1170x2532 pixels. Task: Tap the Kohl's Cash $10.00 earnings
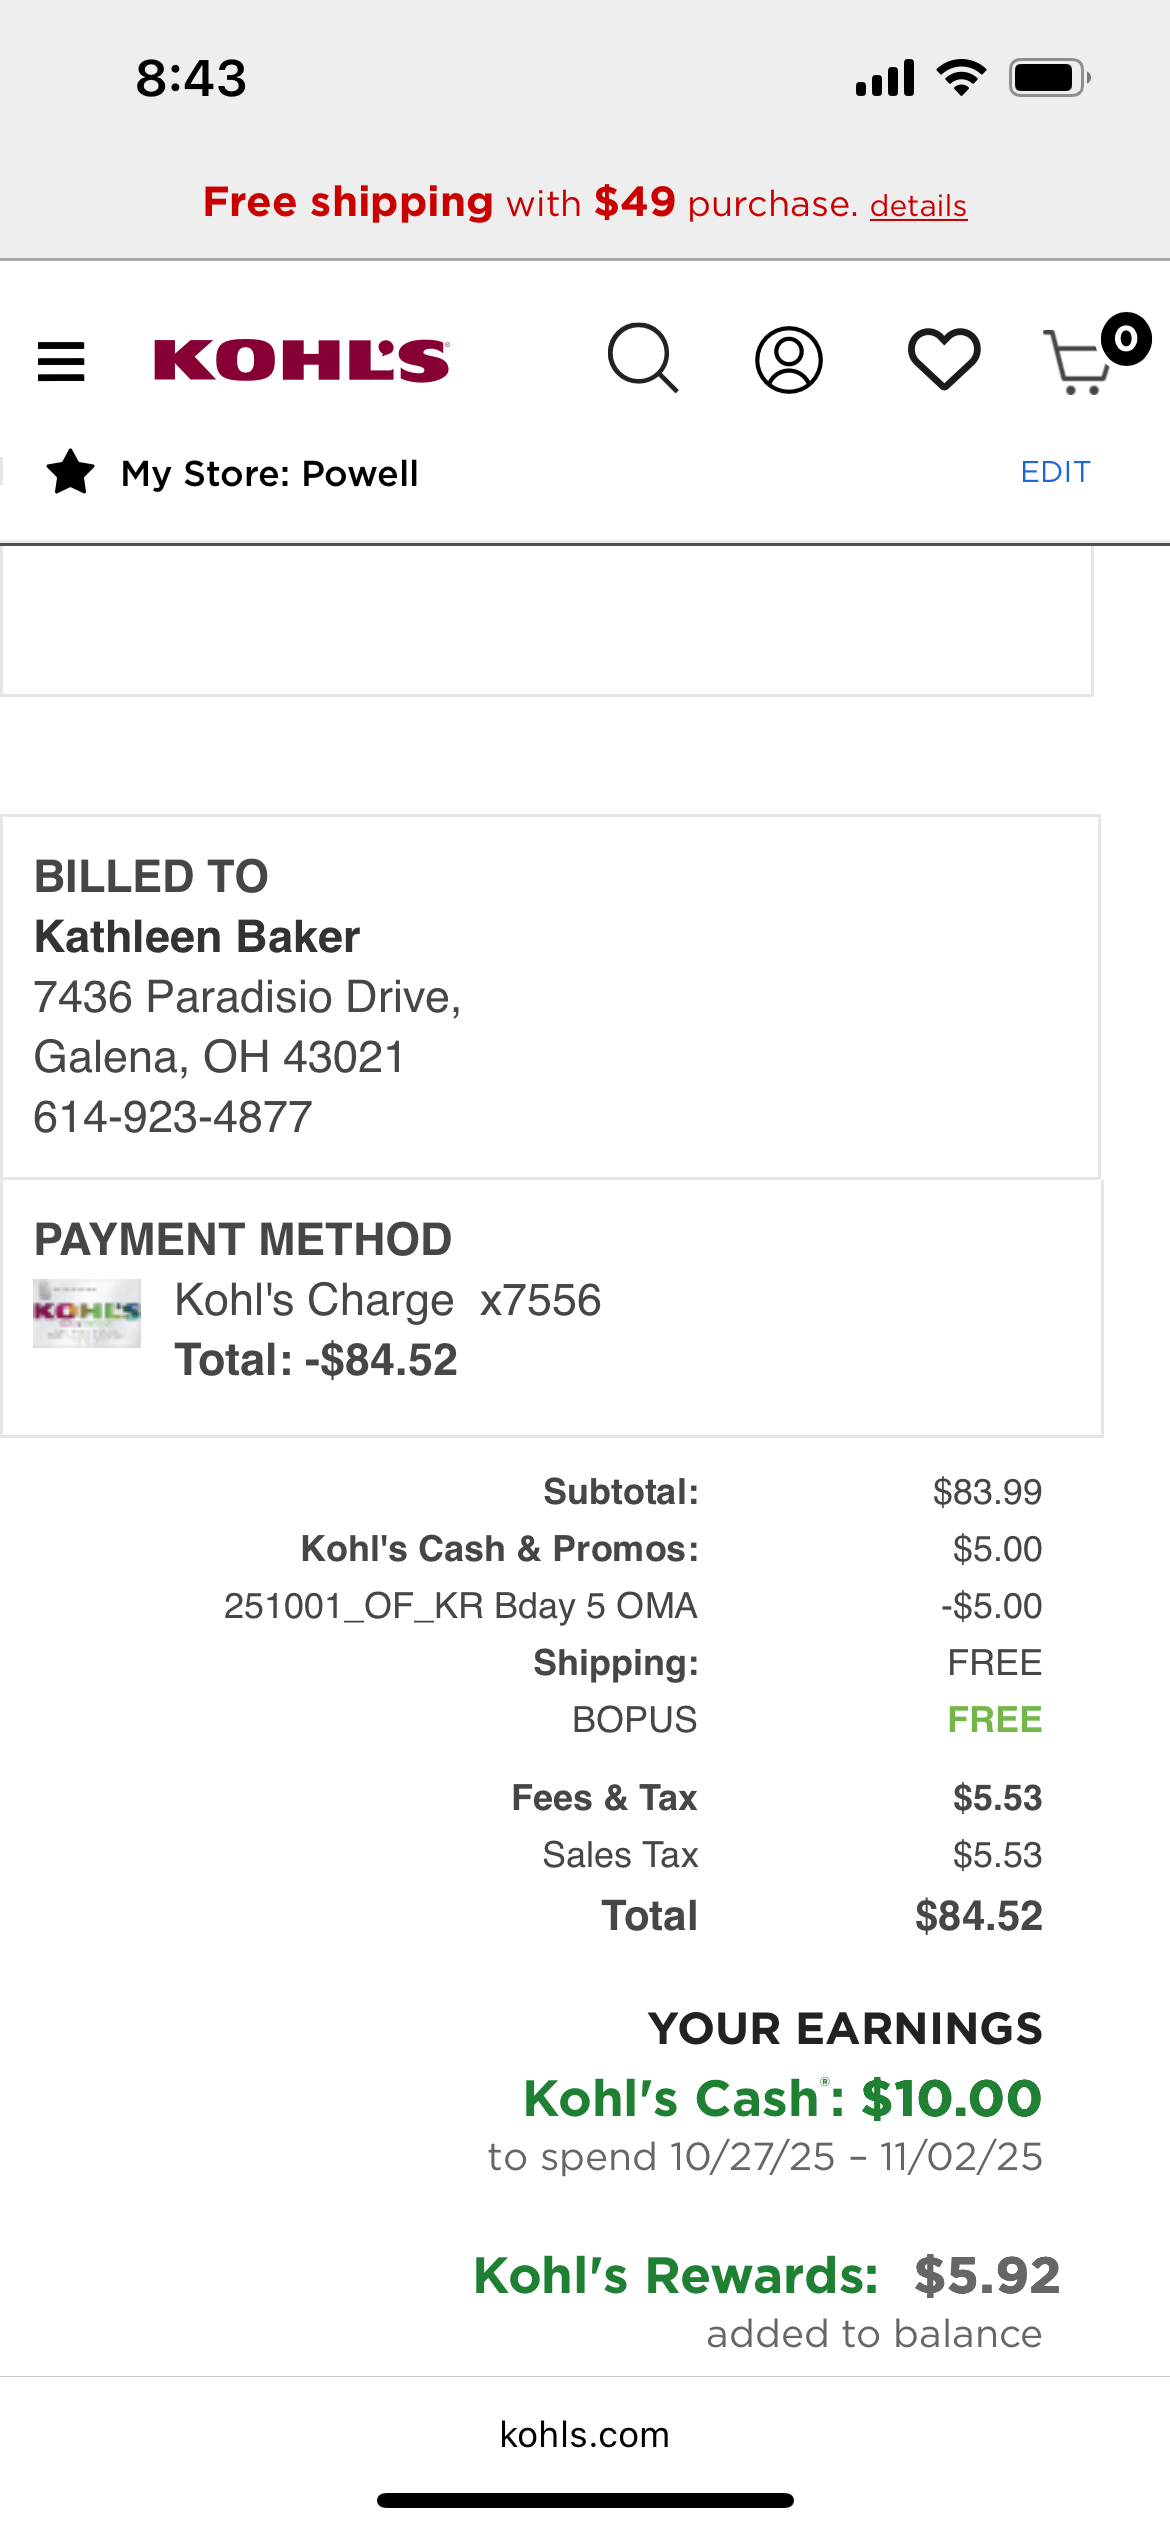tap(782, 2098)
